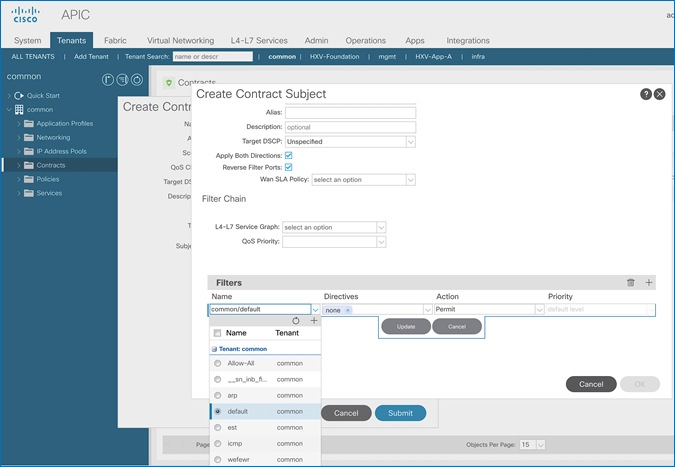Toggle Apply Both Directions checkbox
675x467 pixels.
click(x=289, y=156)
